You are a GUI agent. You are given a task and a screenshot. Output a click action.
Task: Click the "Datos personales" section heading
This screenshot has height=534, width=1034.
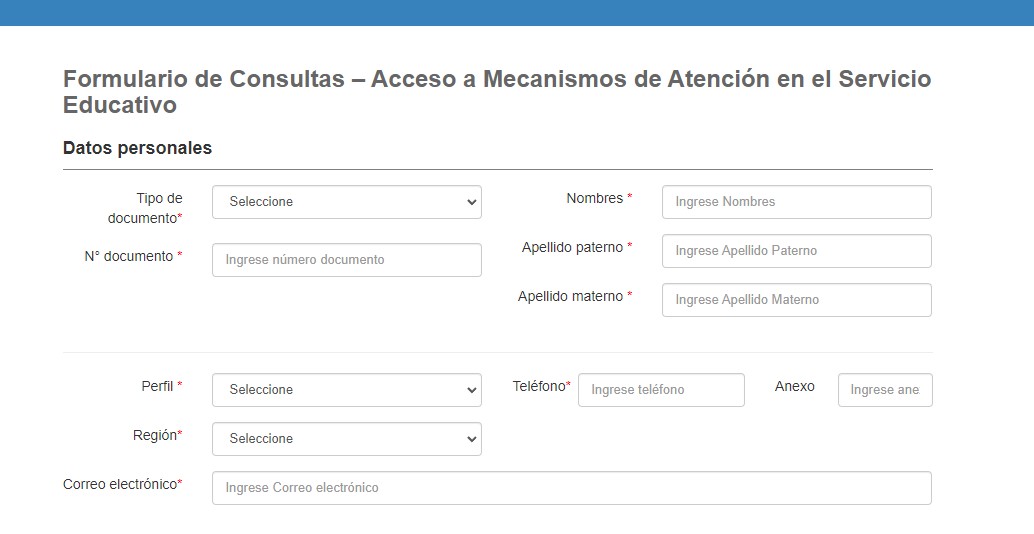(x=137, y=148)
